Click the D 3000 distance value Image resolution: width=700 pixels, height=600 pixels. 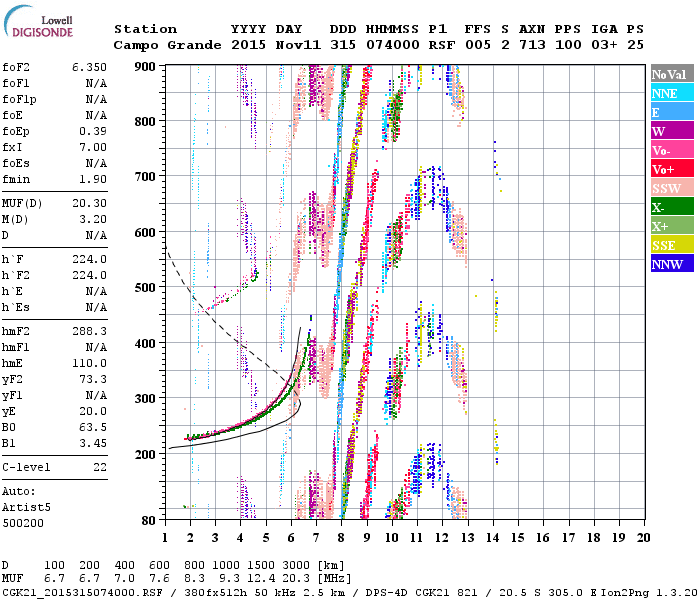pyautogui.click(x=296, y=566)
